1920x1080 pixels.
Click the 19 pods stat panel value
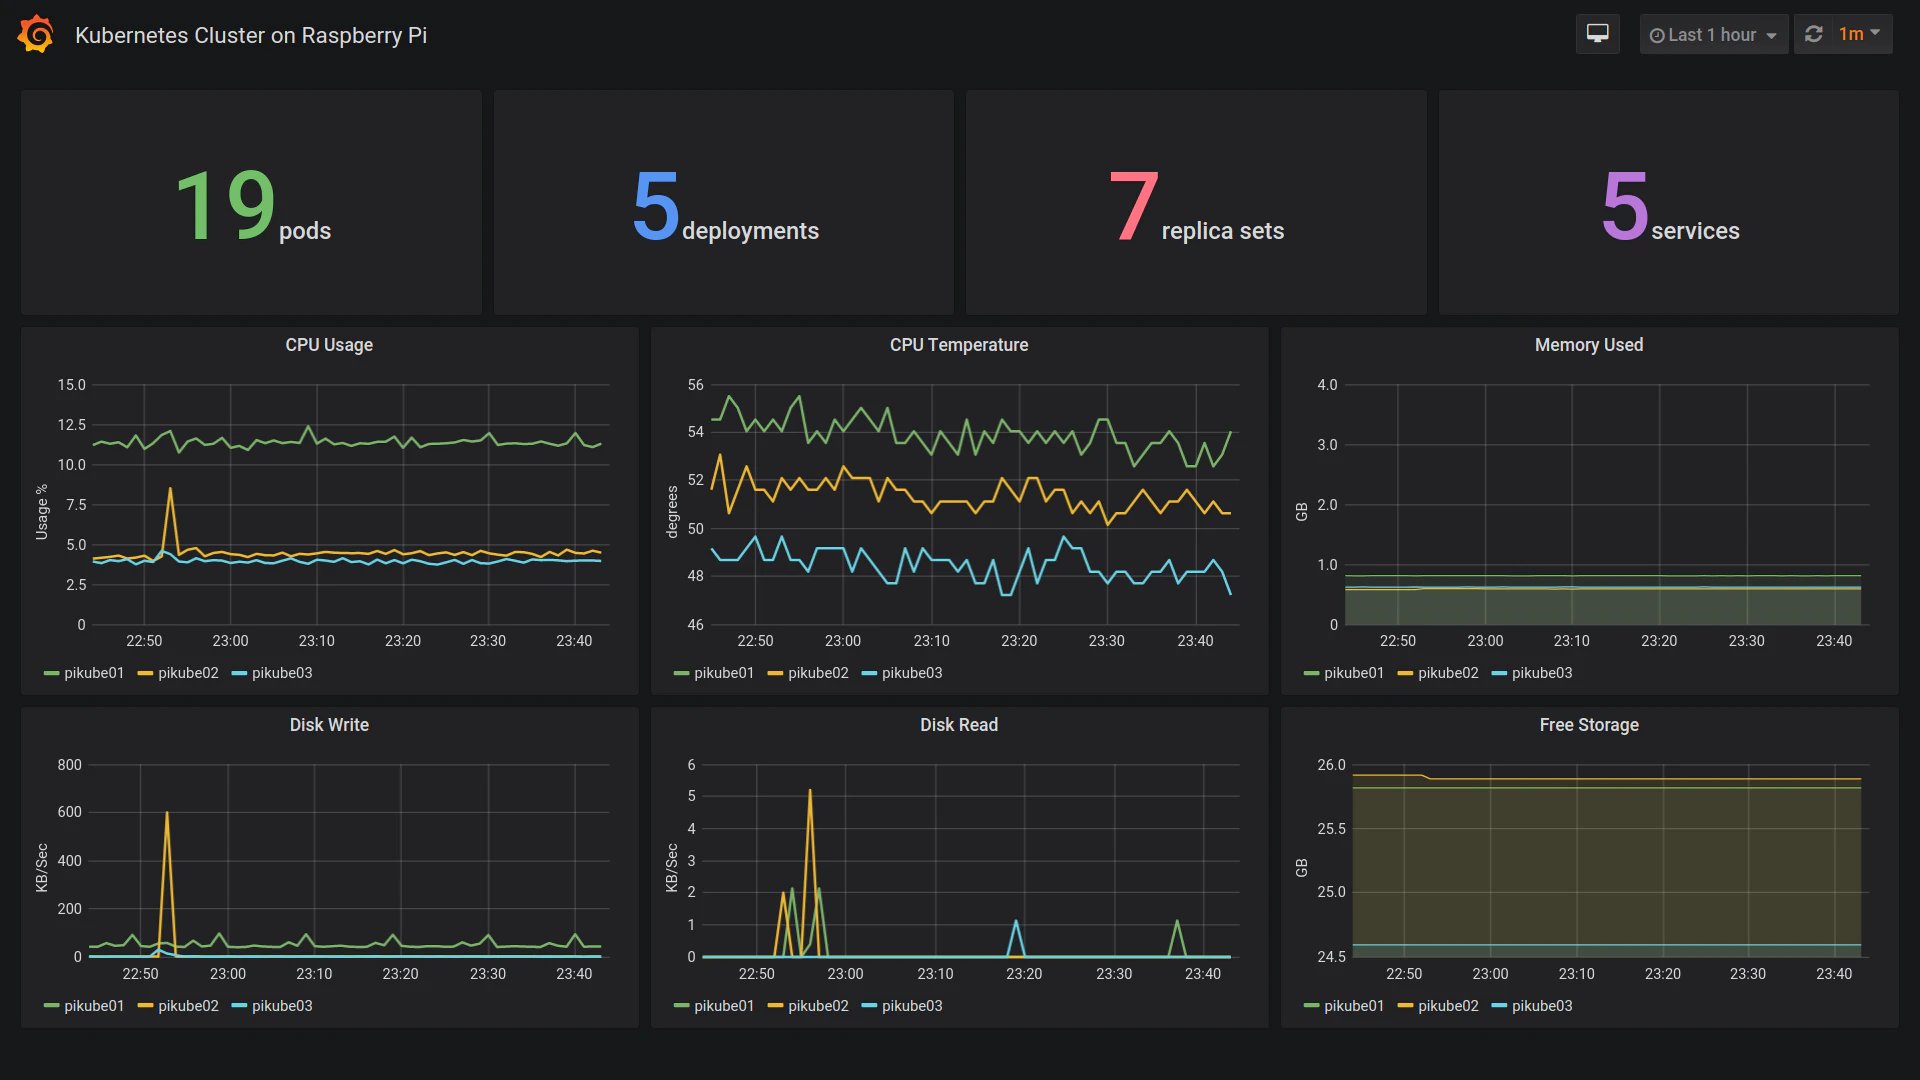coord(252,206)
